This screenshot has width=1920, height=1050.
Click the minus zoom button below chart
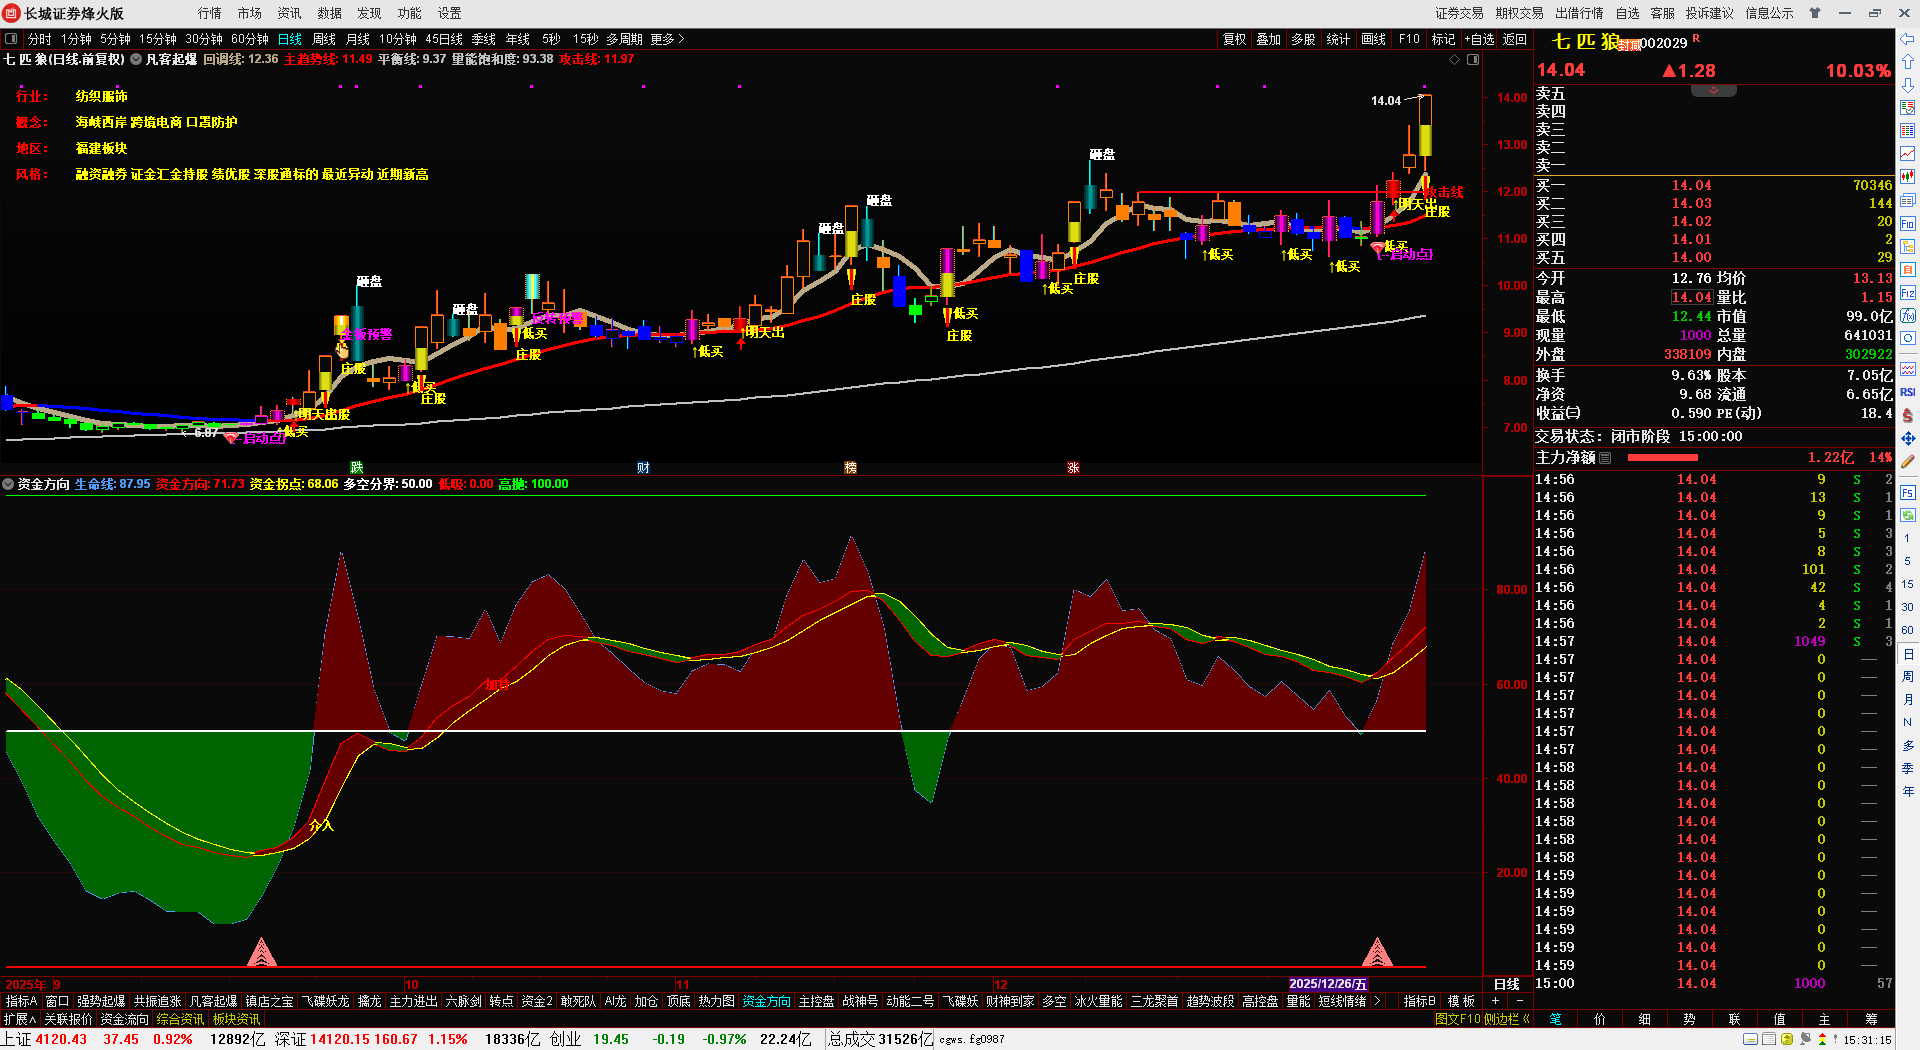tap(1519, 1001)
